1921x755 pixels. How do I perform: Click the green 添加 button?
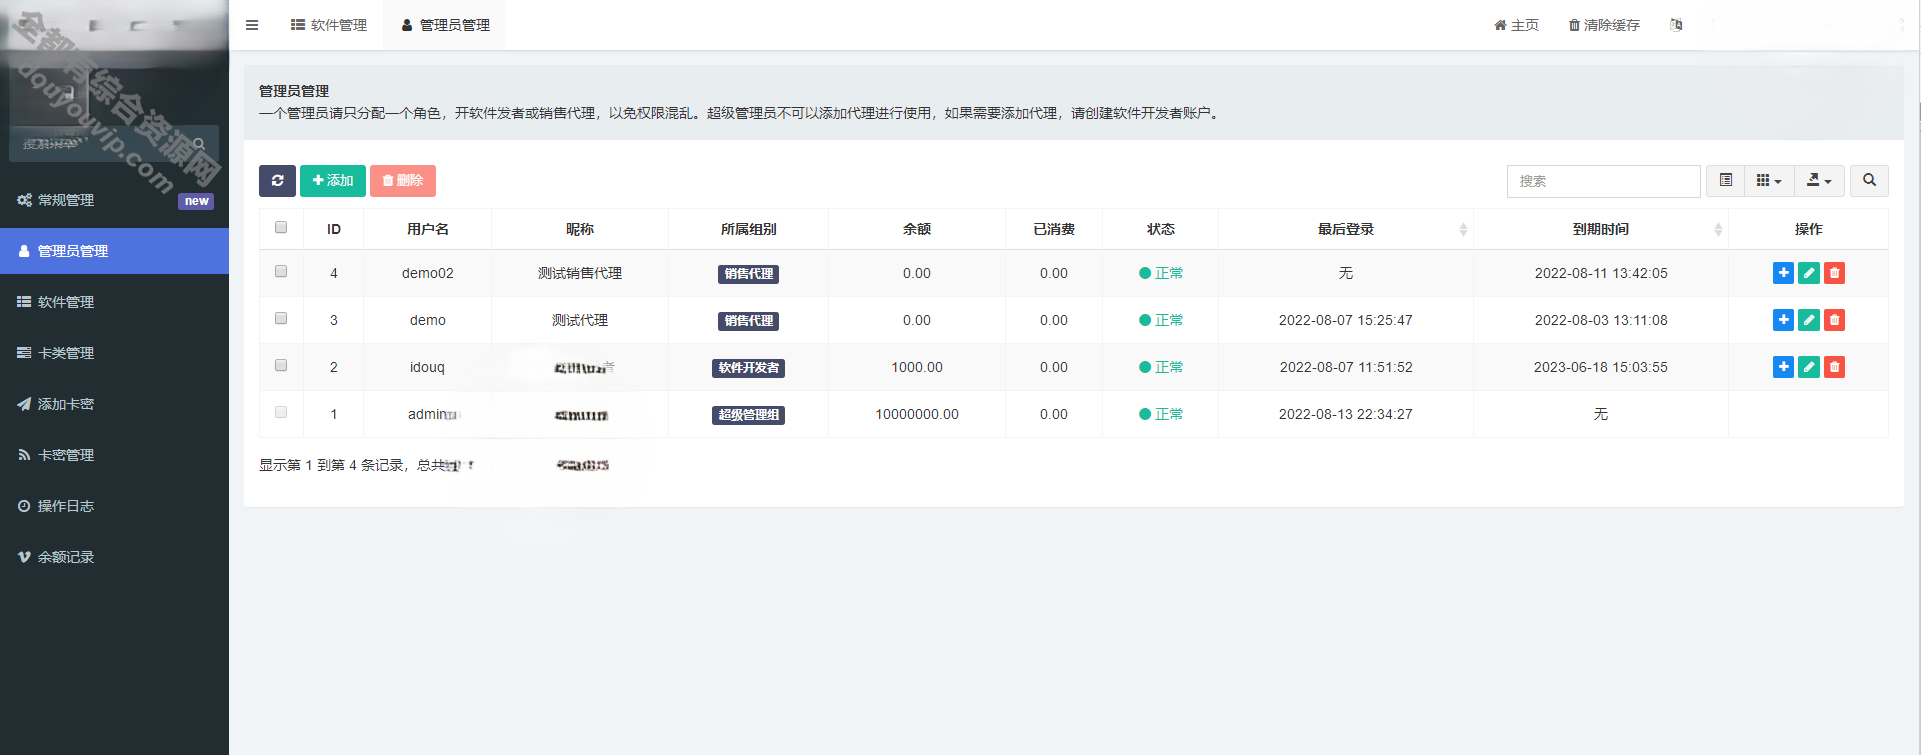coord(333,181)
